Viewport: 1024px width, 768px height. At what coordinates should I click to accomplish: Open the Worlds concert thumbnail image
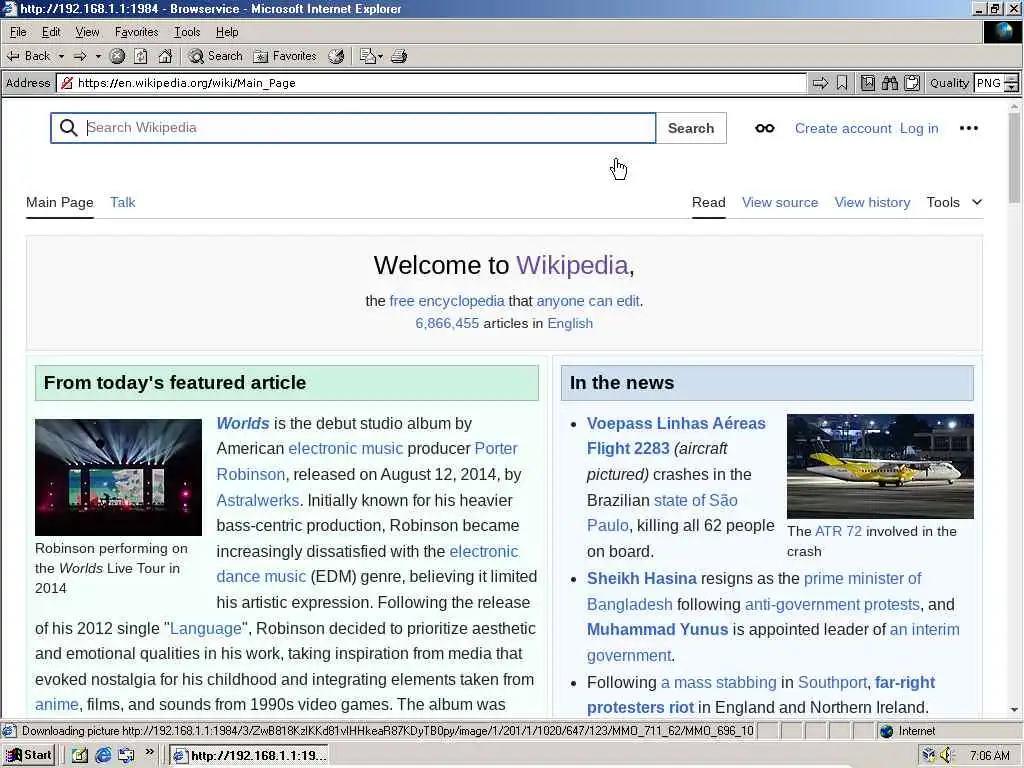(118, 477)
